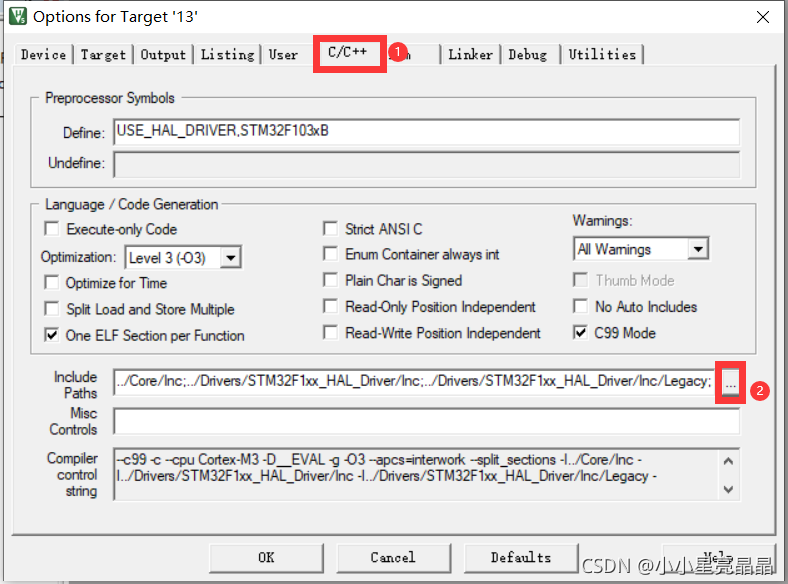Viewport: 788px width, 584px height.
Task: Click the Defaults button
Action: coord(521,557)
